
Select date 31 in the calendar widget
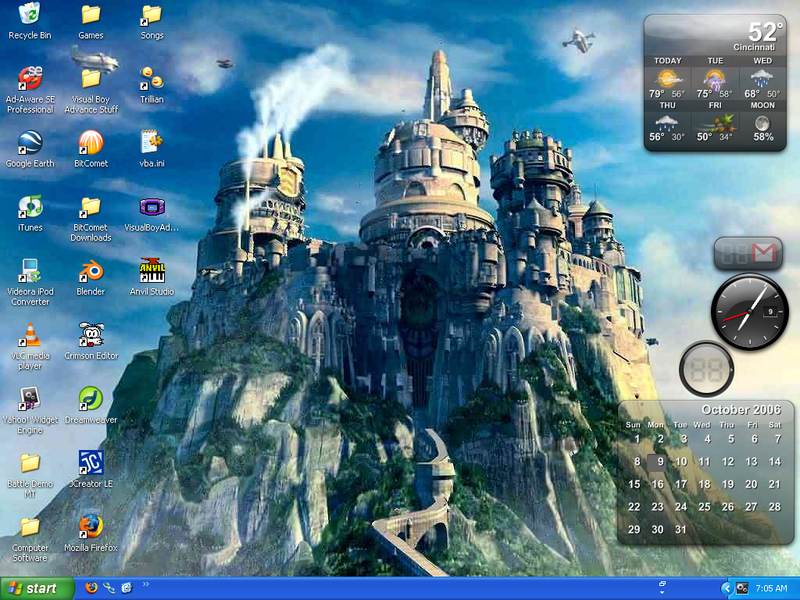(x=681, y=530)
